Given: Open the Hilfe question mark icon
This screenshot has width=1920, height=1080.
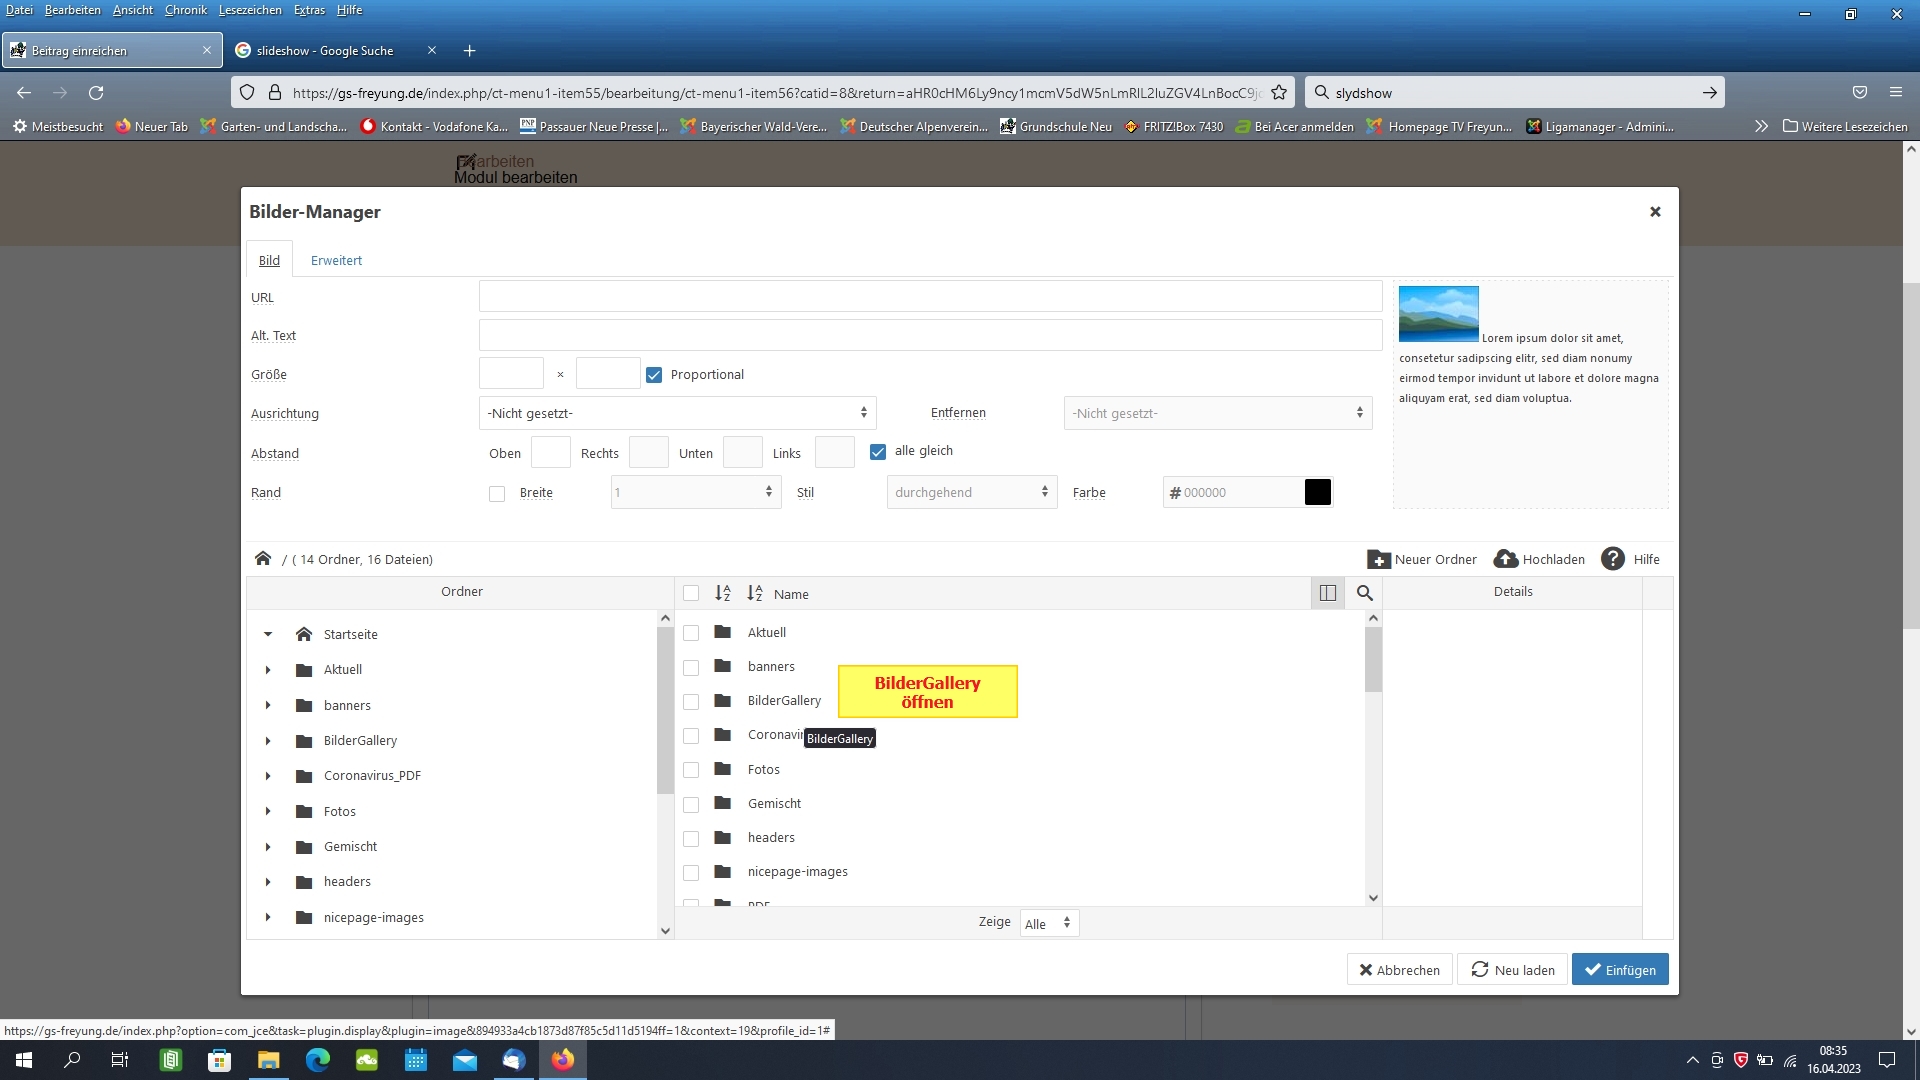Looking at the screenshot, I should click(1612, 559).
